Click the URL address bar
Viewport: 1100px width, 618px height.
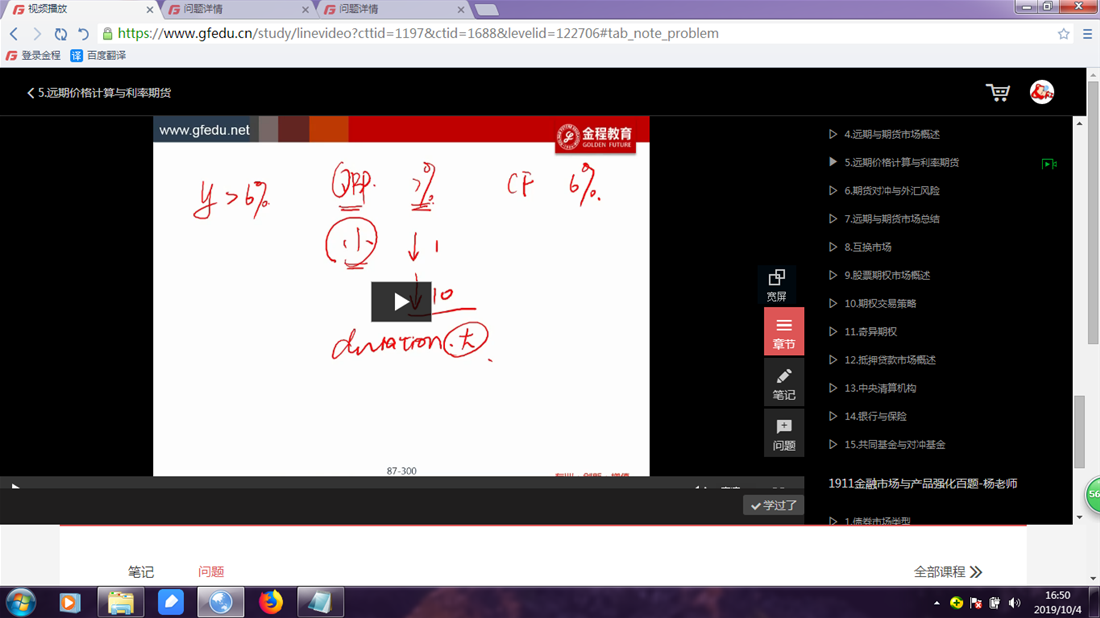[x=417, y=34]
